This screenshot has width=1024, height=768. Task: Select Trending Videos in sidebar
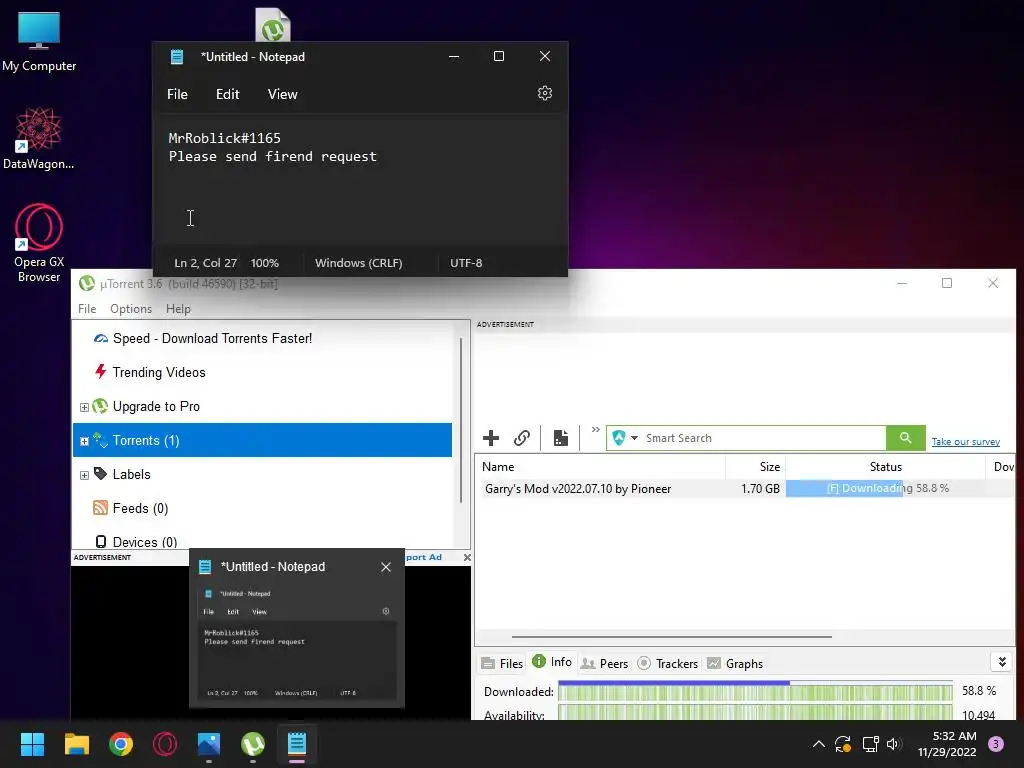[x=159, y=372]
